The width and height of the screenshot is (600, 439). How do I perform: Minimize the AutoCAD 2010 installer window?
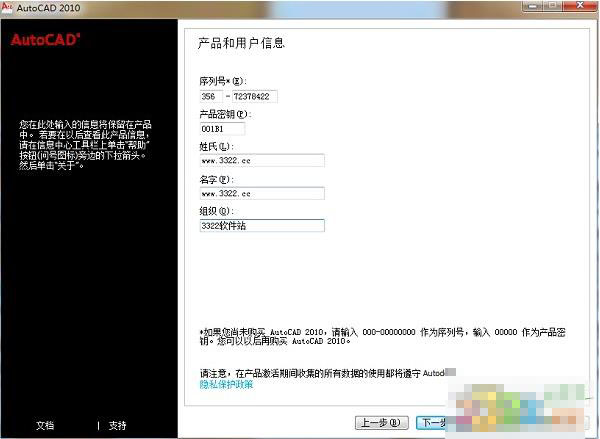click(x=532, y=5)
